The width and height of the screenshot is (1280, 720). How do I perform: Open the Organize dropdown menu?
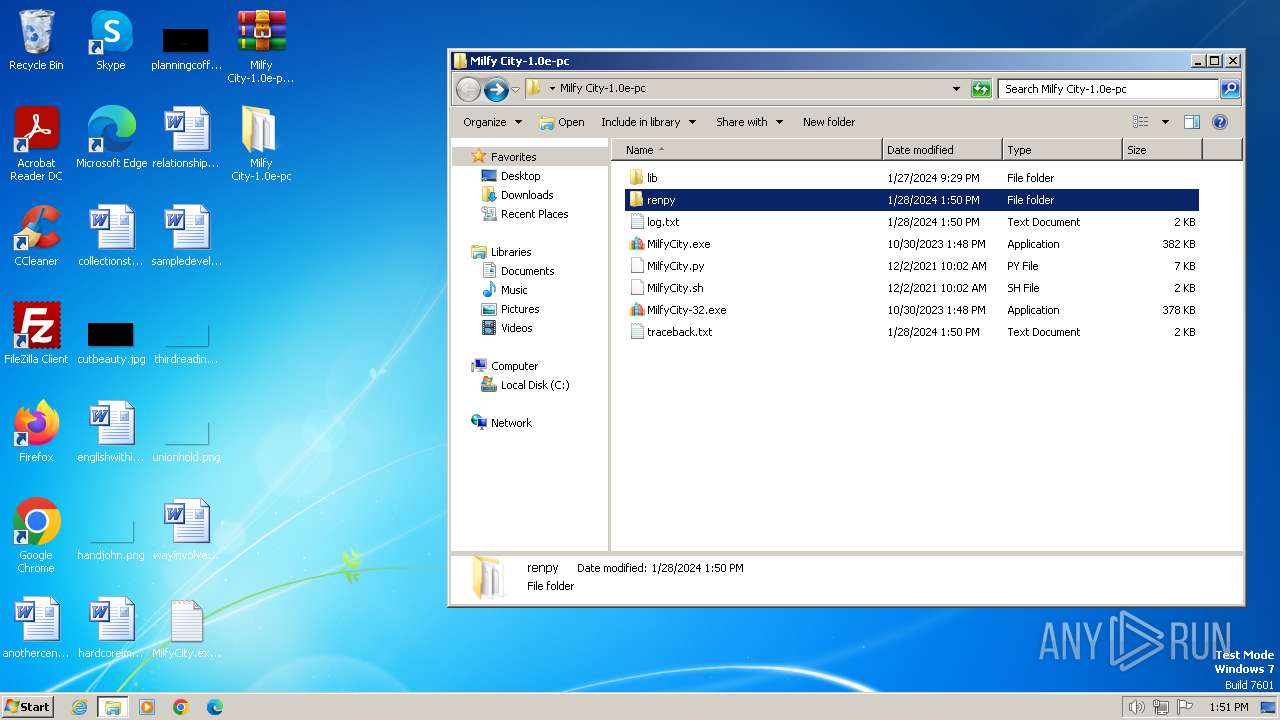click(492, 122)
